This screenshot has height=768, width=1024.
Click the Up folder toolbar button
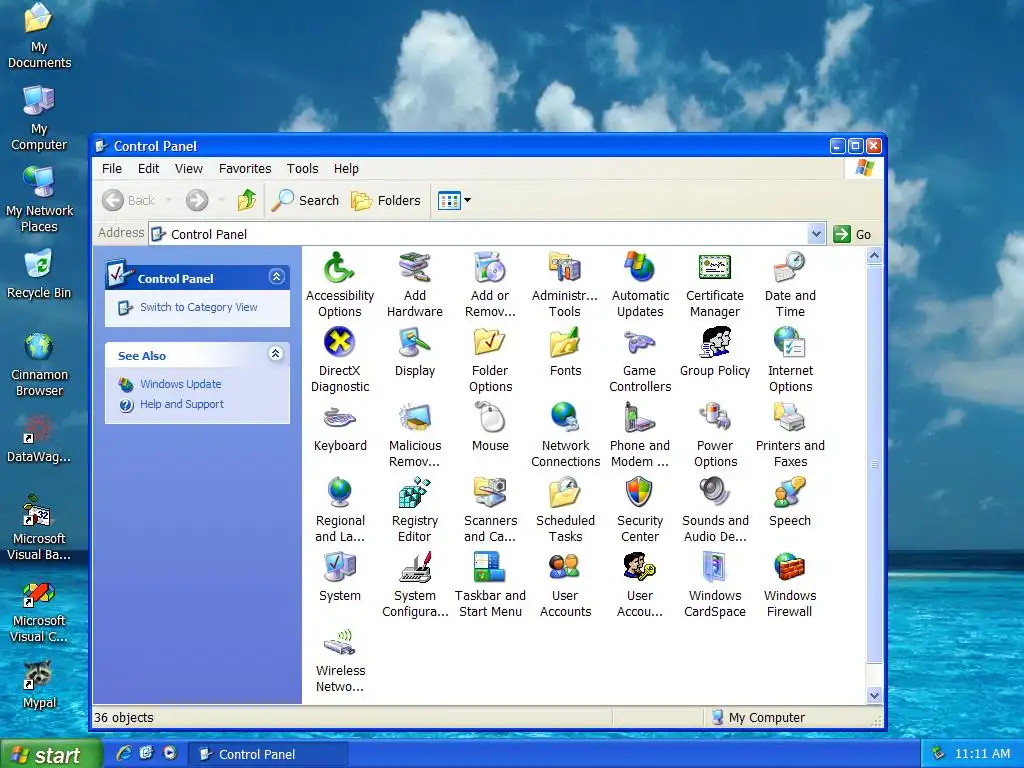[247, 200]
